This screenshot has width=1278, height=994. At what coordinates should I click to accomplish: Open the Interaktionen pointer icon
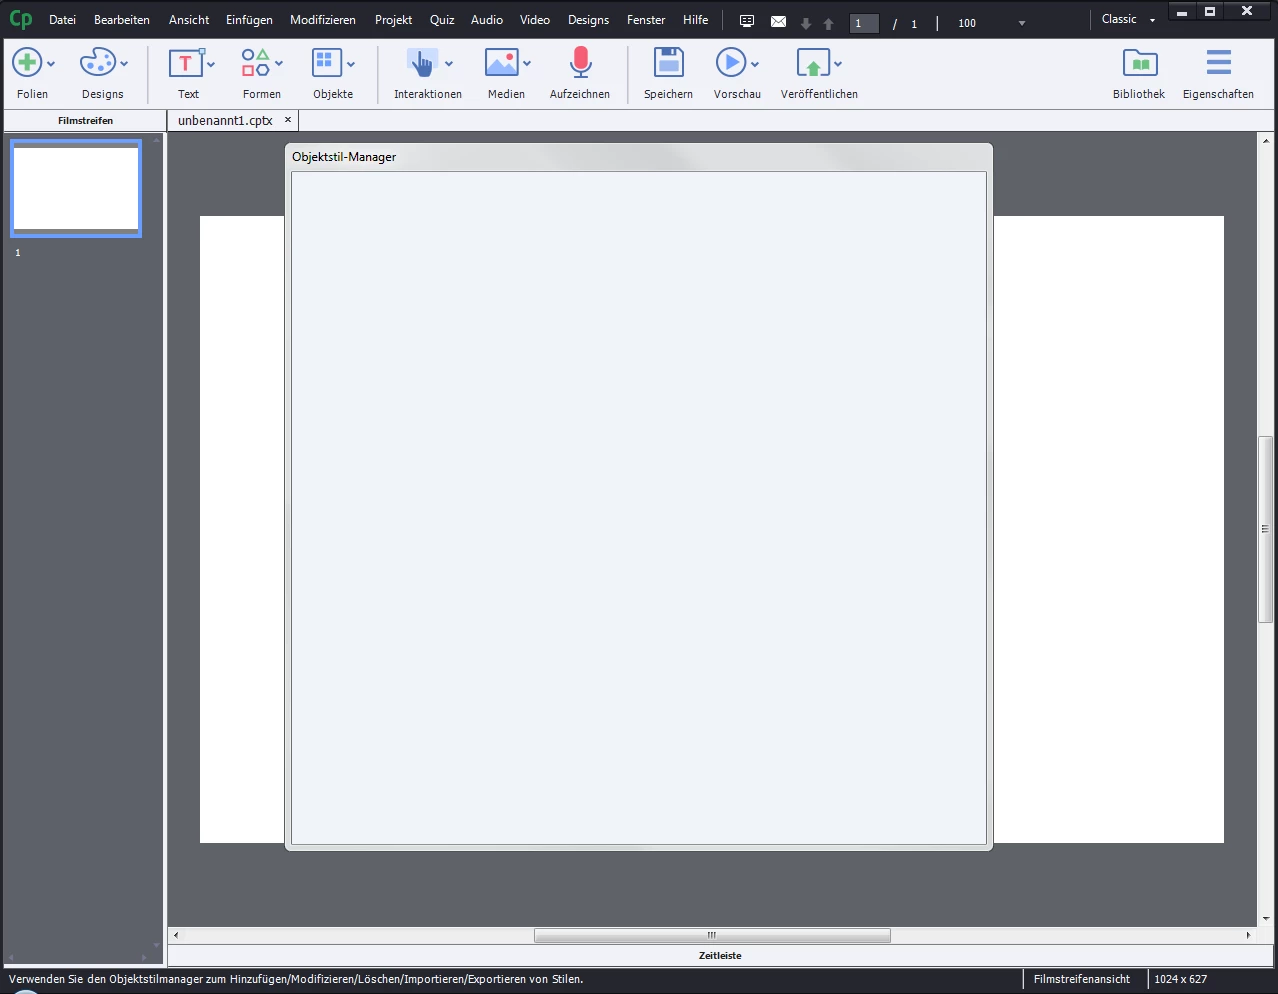[423, 63]
